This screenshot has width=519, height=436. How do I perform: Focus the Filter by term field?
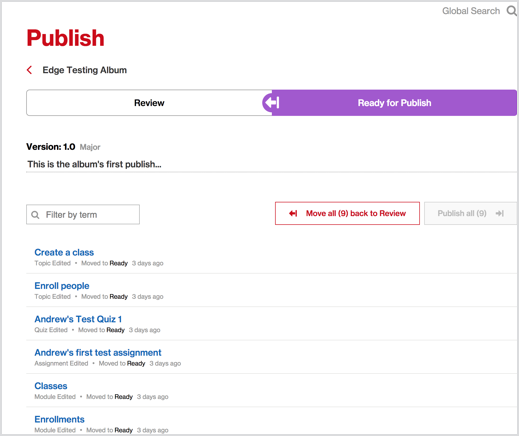83,215
